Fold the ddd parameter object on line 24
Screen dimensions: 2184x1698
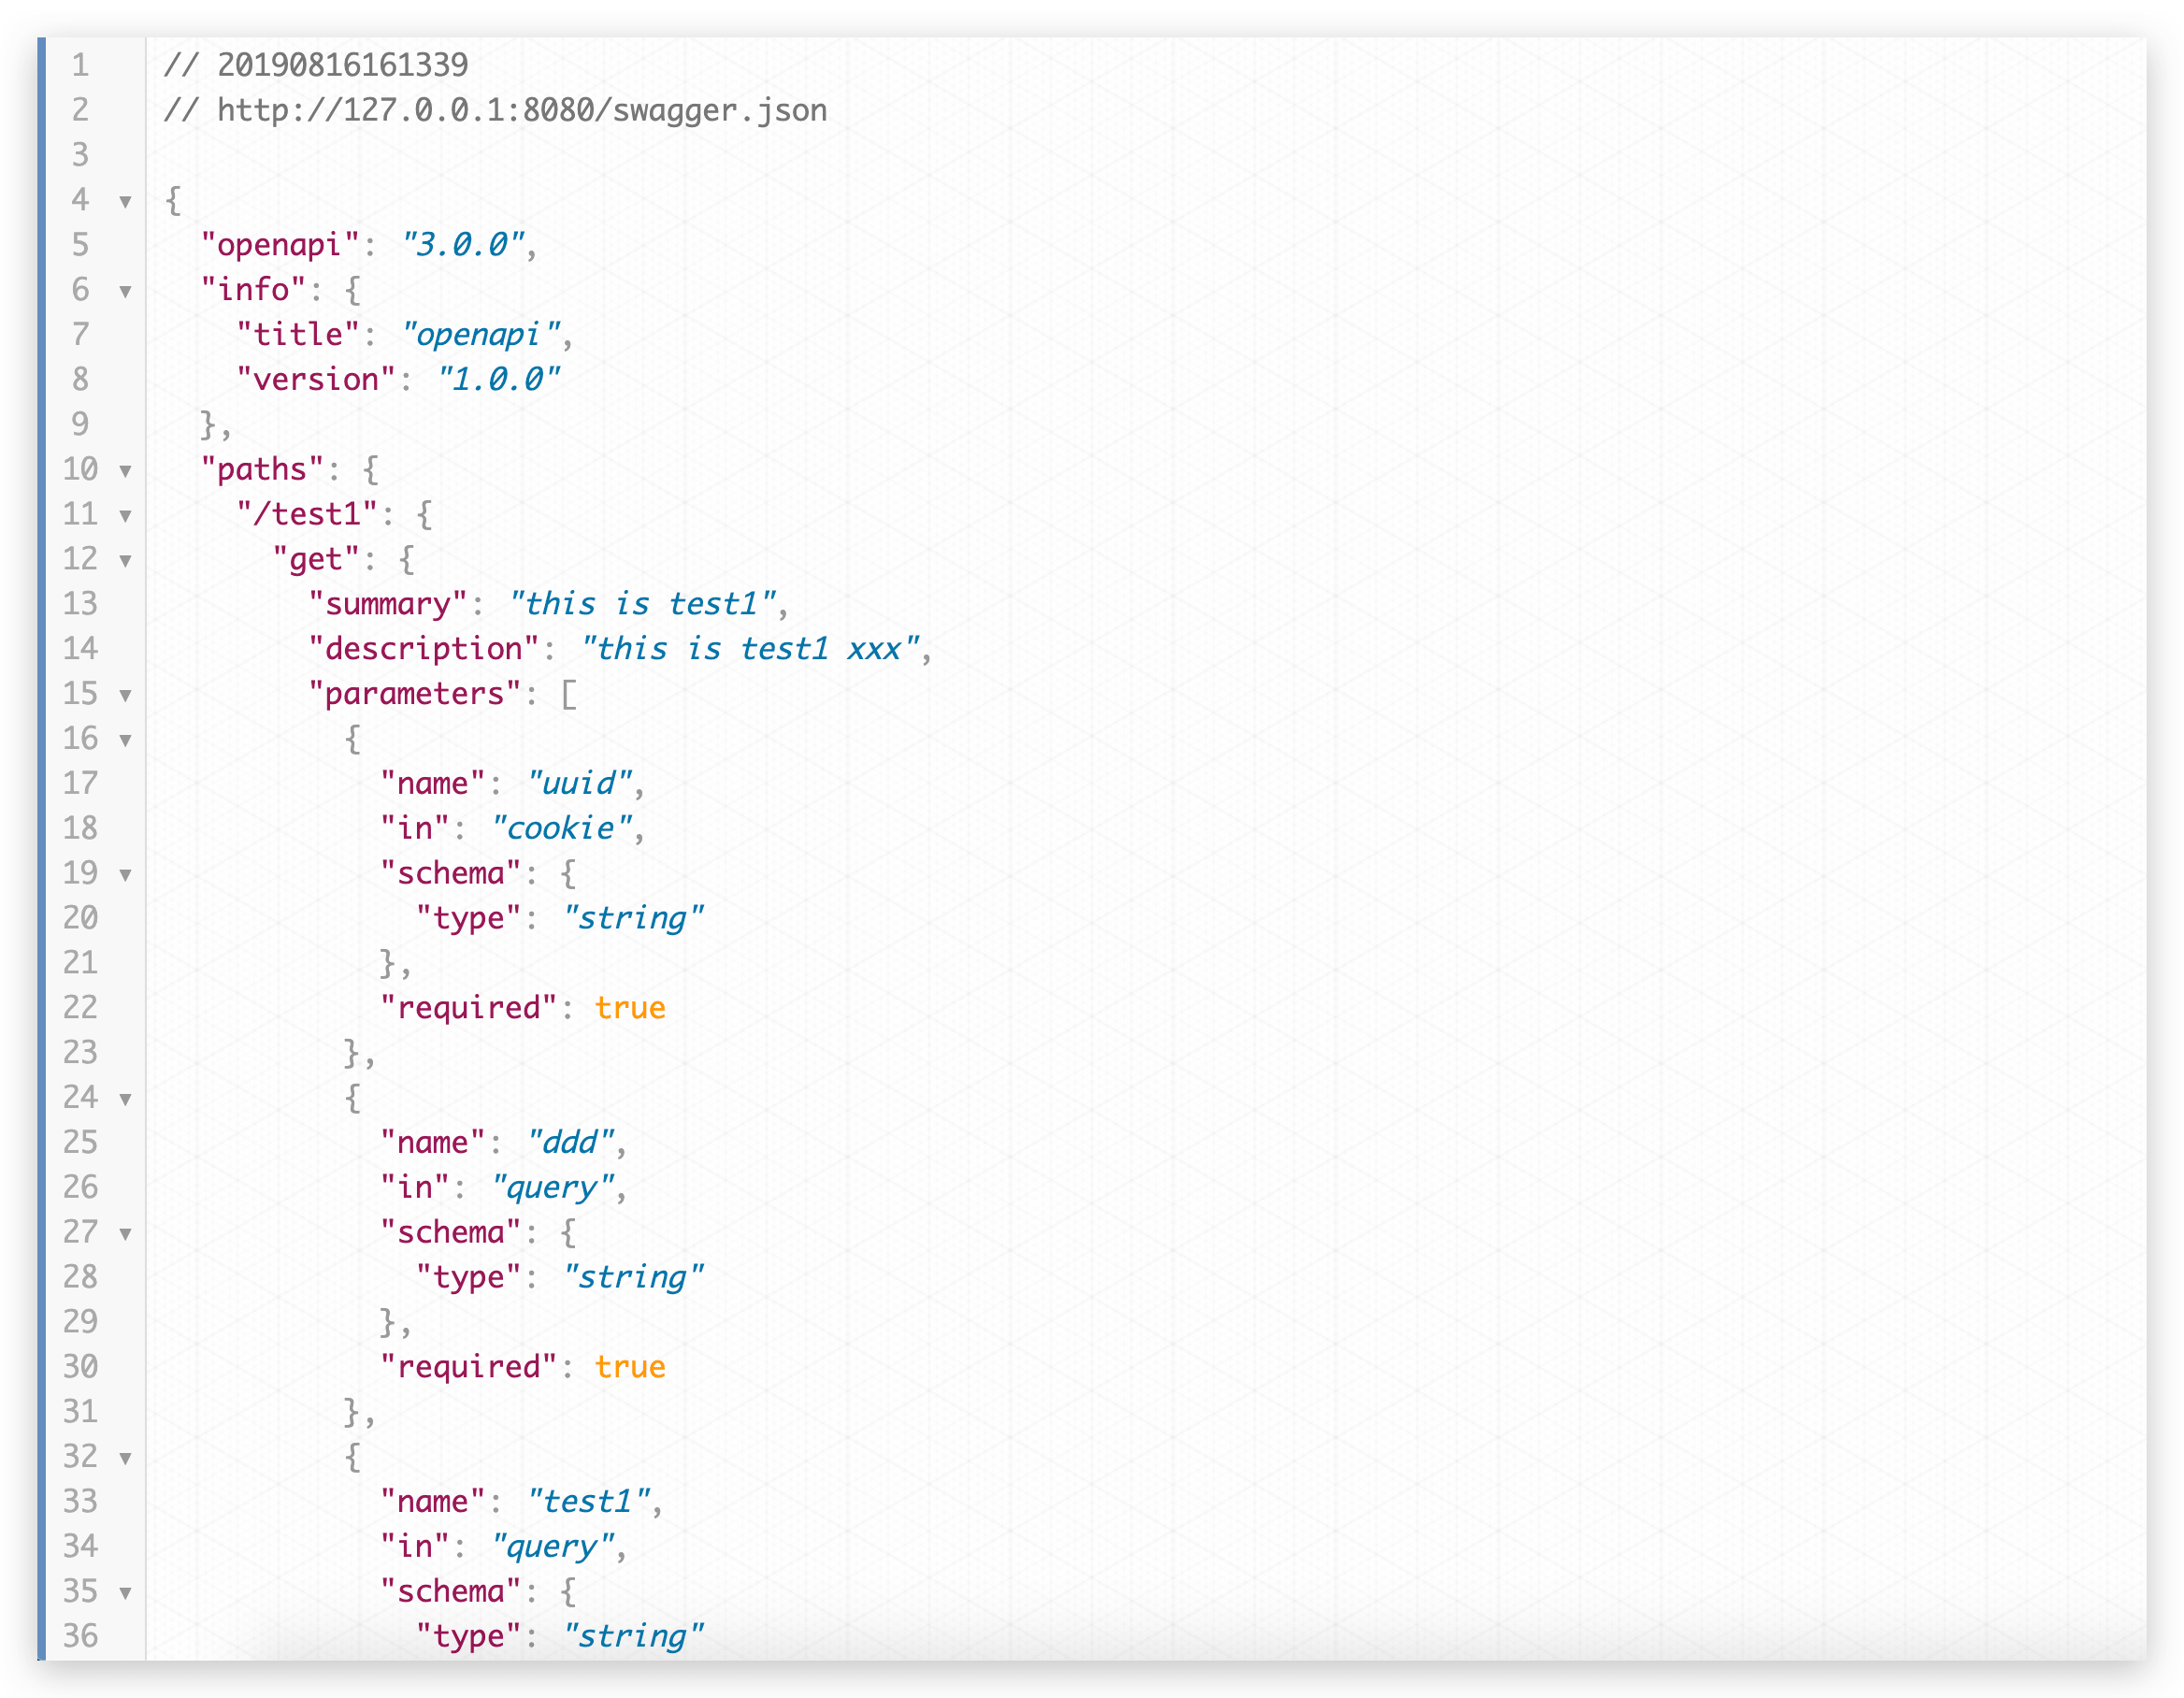125,1099
